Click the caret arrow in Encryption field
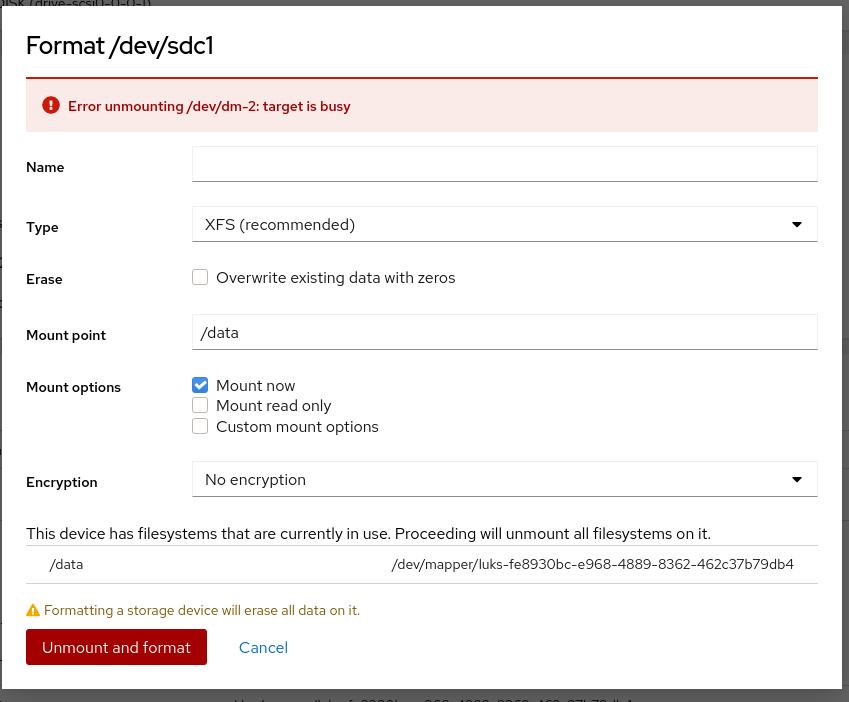This screenshot has height=702, width=849. coord(797,479)
